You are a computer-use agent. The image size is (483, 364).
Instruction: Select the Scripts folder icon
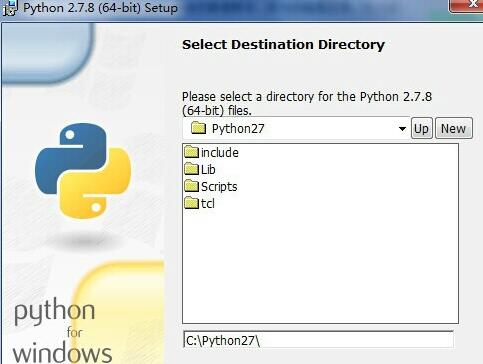pyautogui.click(x=192, y=186)
